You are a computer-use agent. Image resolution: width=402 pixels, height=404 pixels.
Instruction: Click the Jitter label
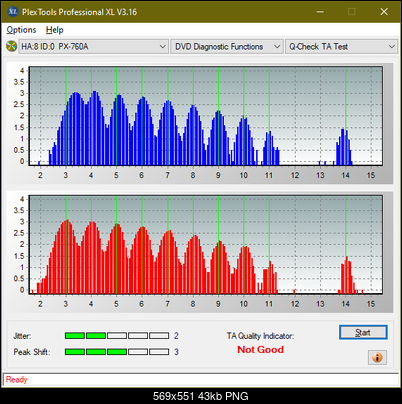pos(22,336)
